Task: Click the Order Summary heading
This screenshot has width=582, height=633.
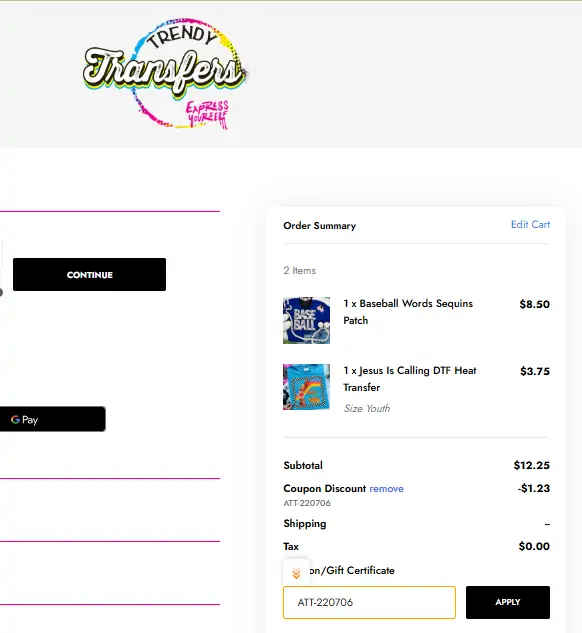Action: click(x=320, y=226)
